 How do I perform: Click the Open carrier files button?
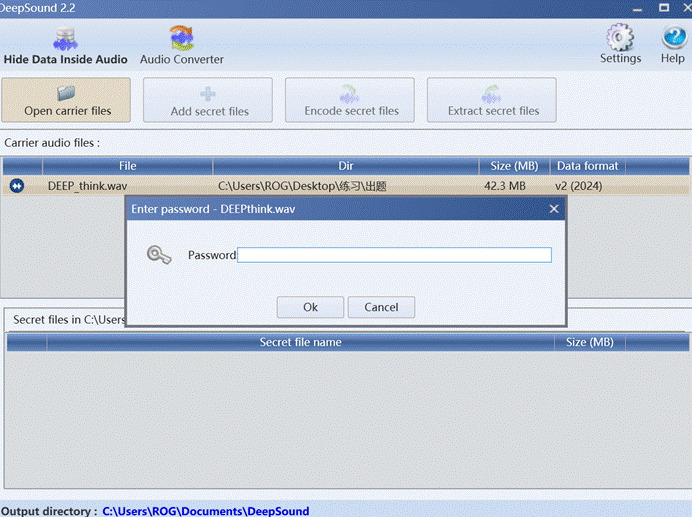tap(66, 100)
